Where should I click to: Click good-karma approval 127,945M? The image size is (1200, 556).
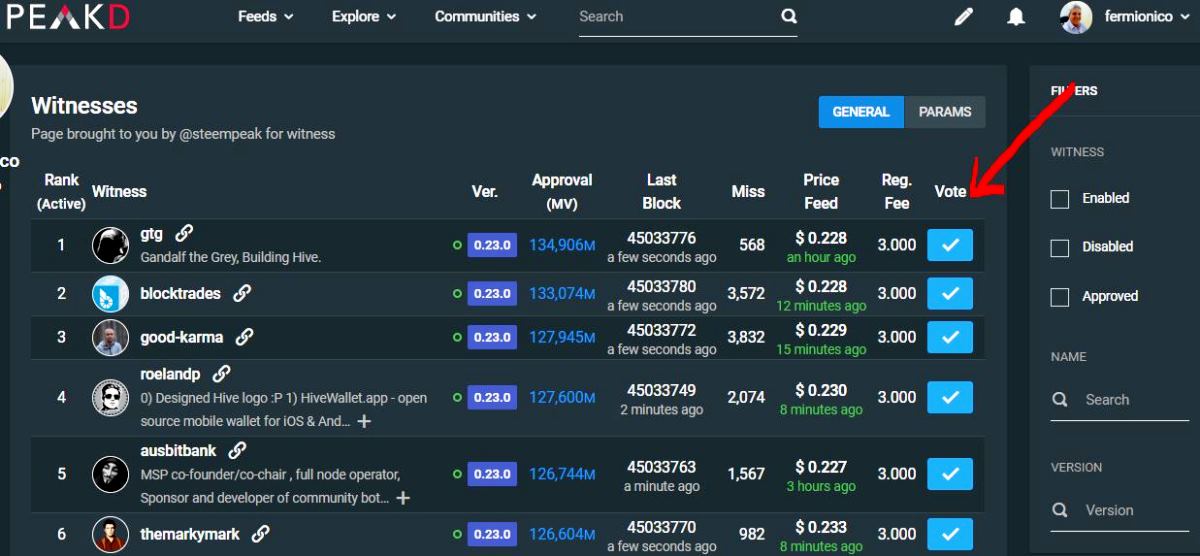(x=562, y=337)
